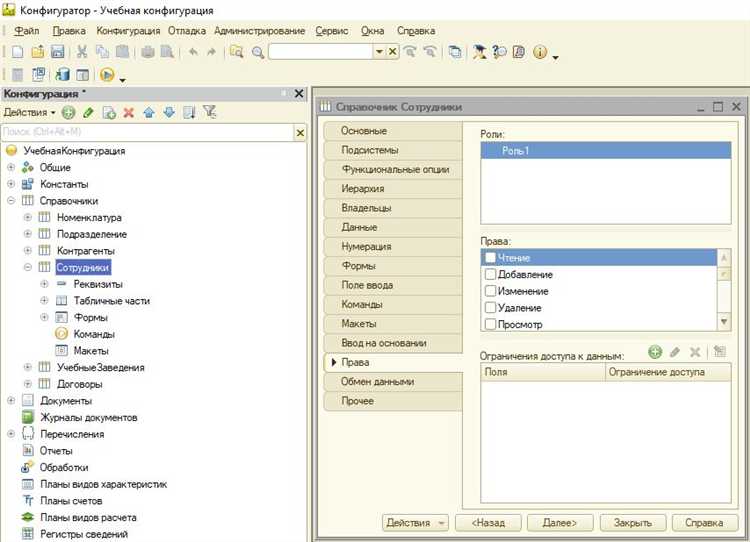Move item up with blue up arrow
The height and width of the screenshot is (542, 750).
tap(148, 113)
